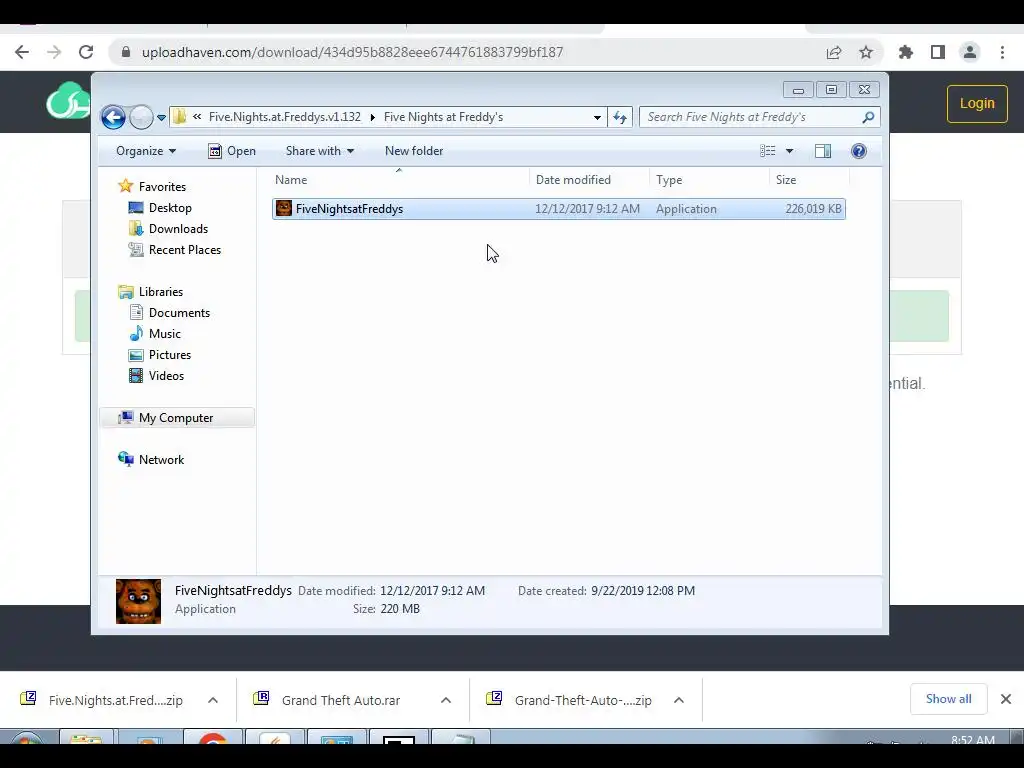This screenshot has width=1024, height=768.
Task: Open Chrome profile avatar
Action: tap(970, 52)
